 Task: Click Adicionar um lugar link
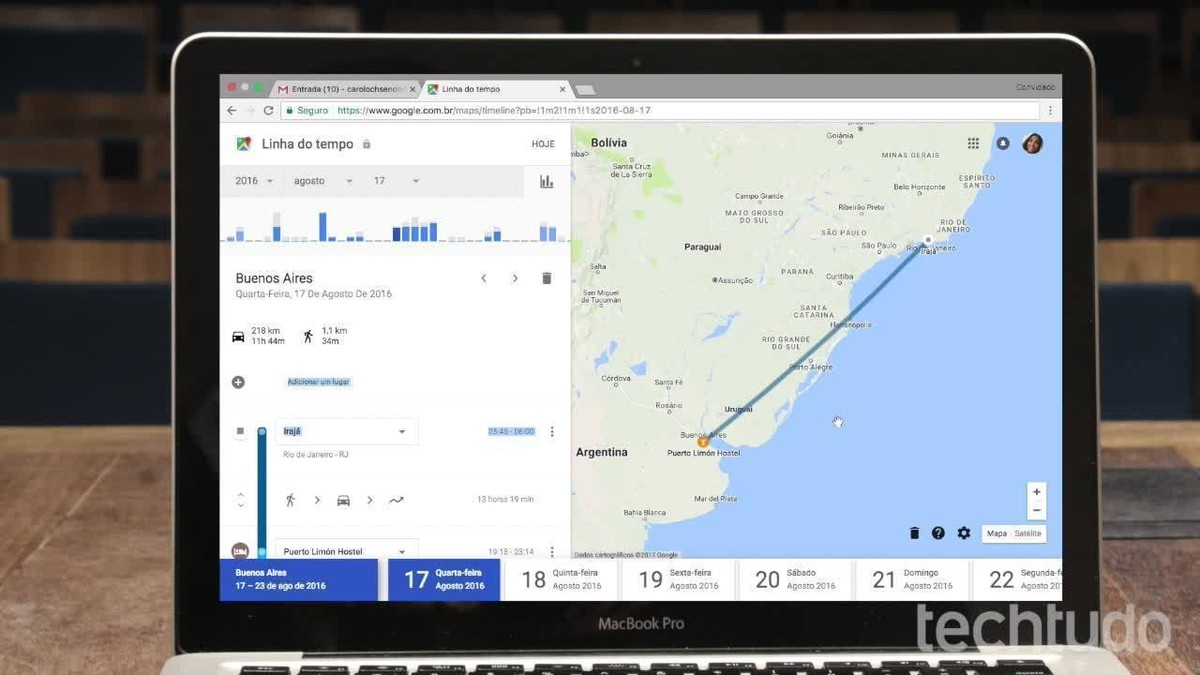pyautogui.click(x=319, y=382)
